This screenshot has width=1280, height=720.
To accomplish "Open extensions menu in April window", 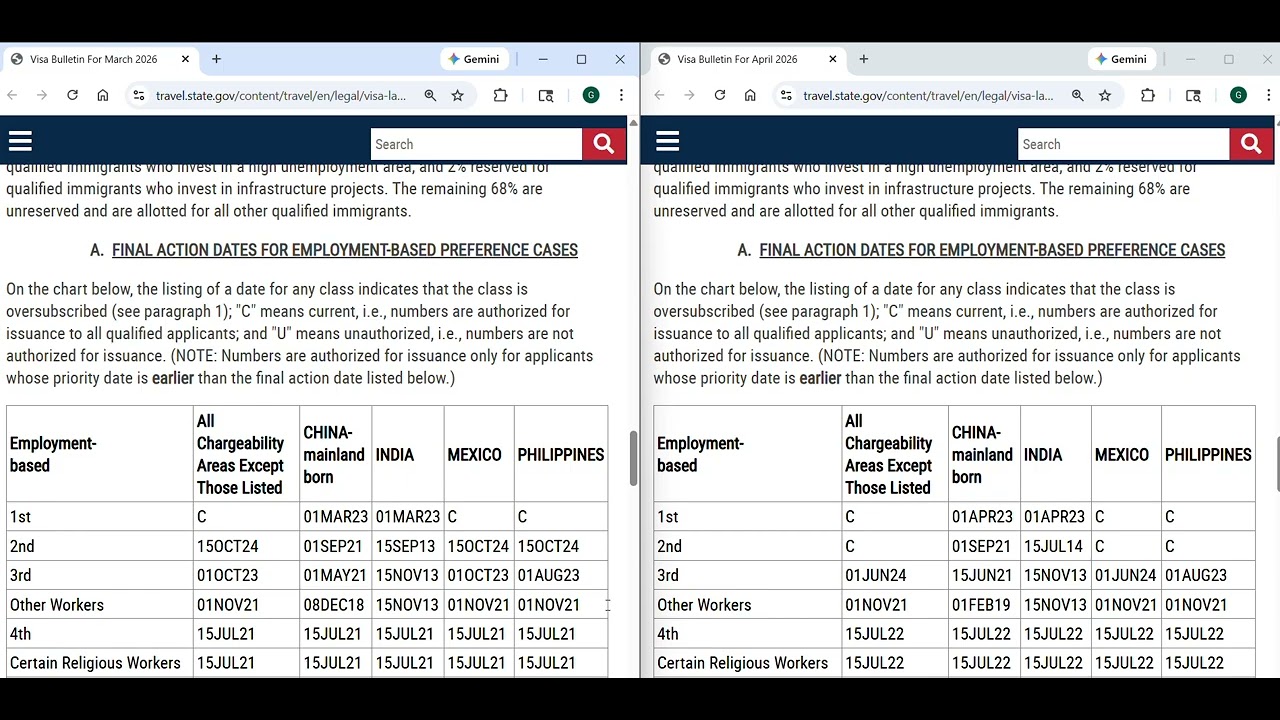I will point(1147,95).
